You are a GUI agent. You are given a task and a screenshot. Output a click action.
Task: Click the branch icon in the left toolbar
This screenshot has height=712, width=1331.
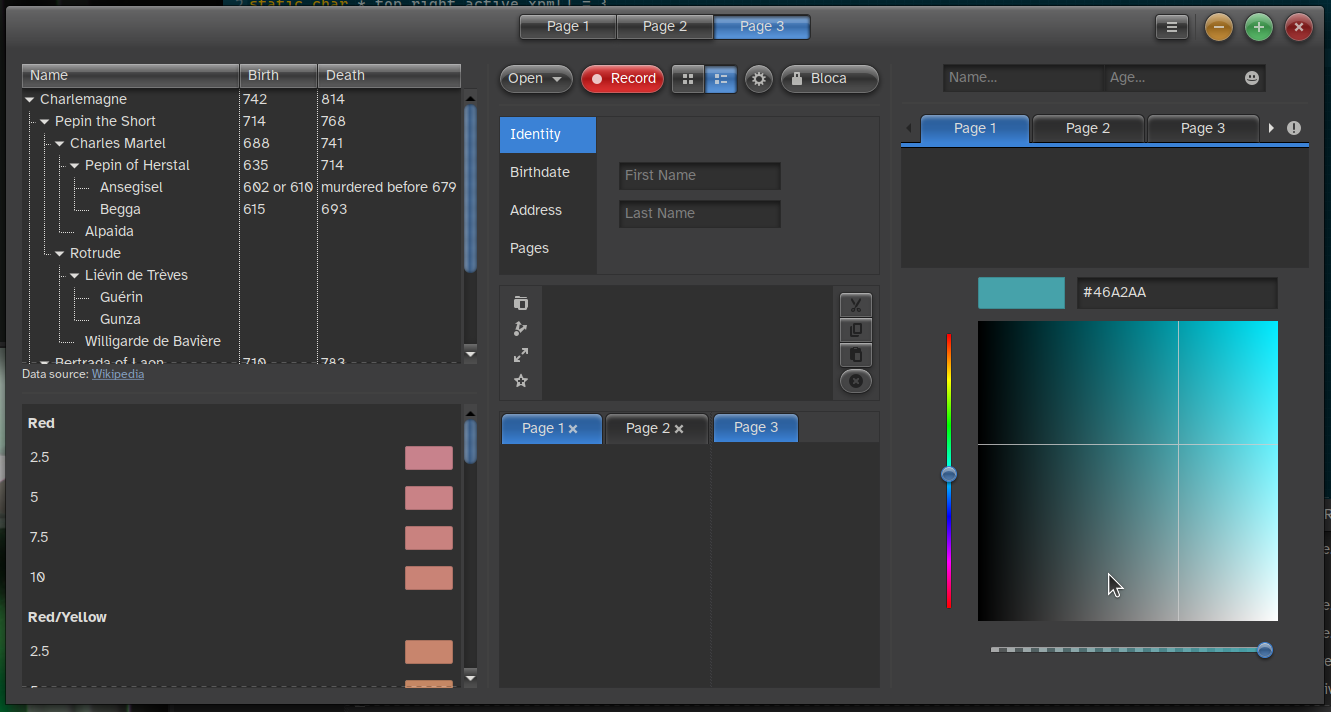[520, 329]
